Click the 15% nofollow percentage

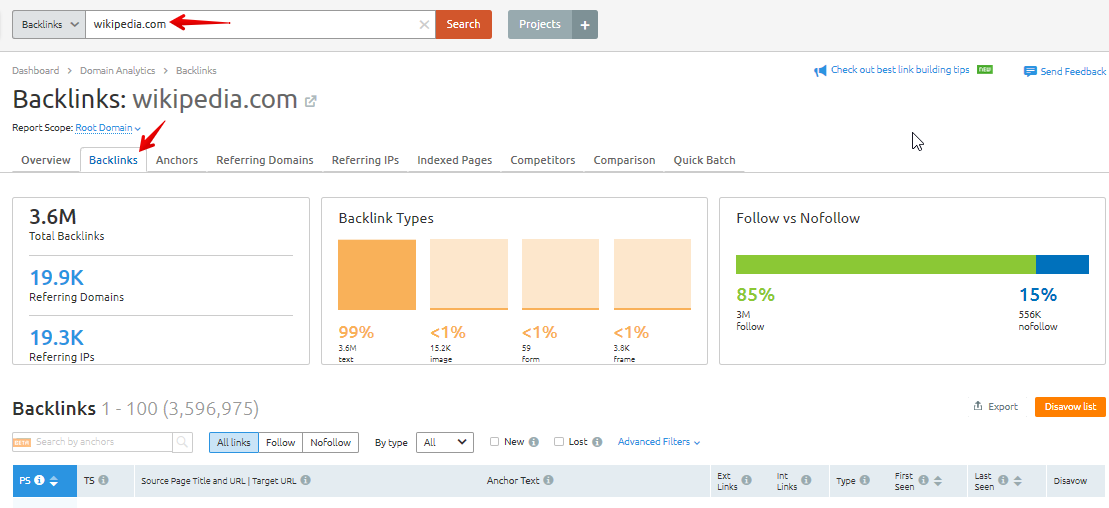pos(1038,295)
